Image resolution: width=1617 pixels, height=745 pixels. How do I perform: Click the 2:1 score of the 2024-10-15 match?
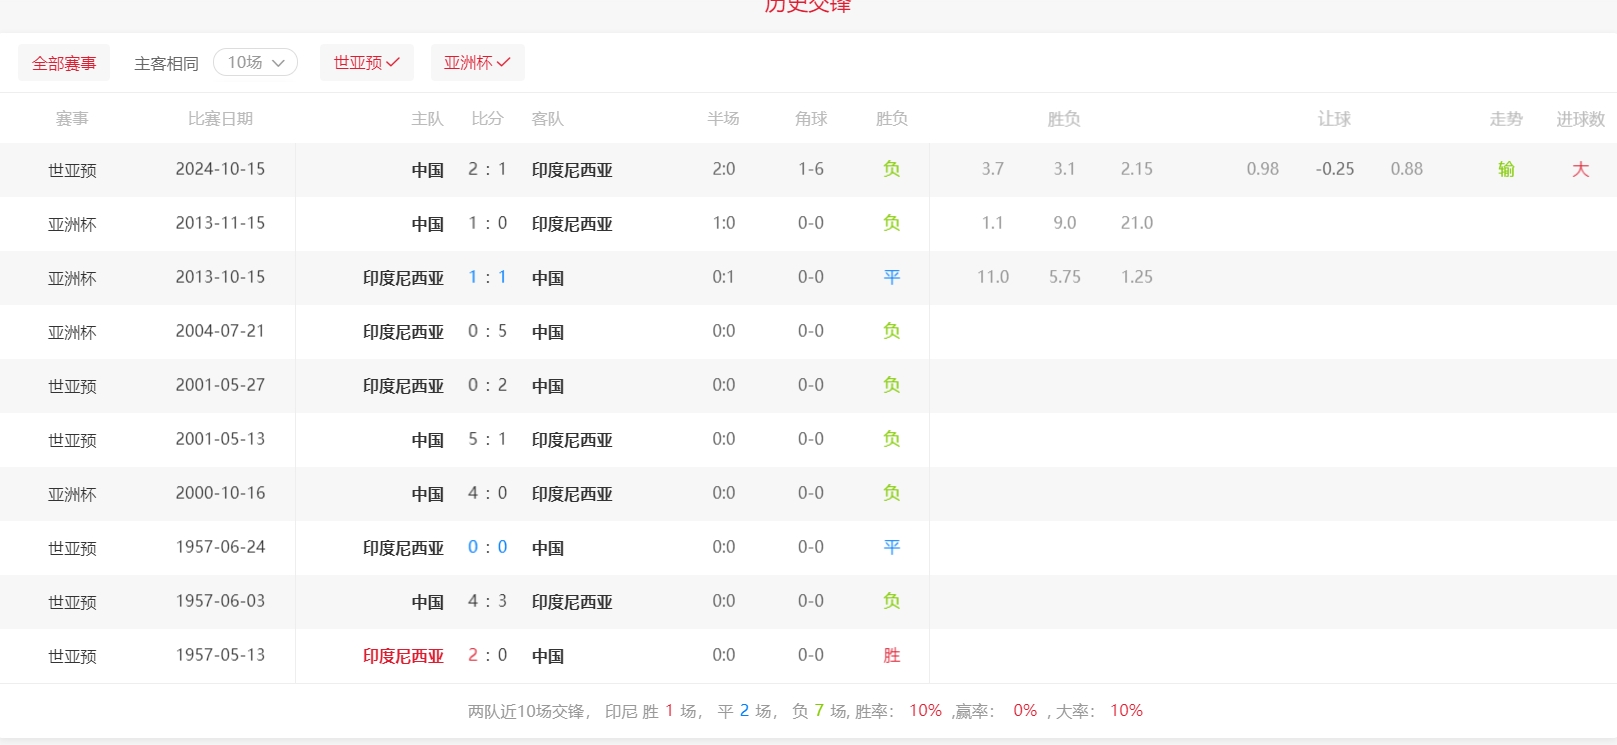487,169
